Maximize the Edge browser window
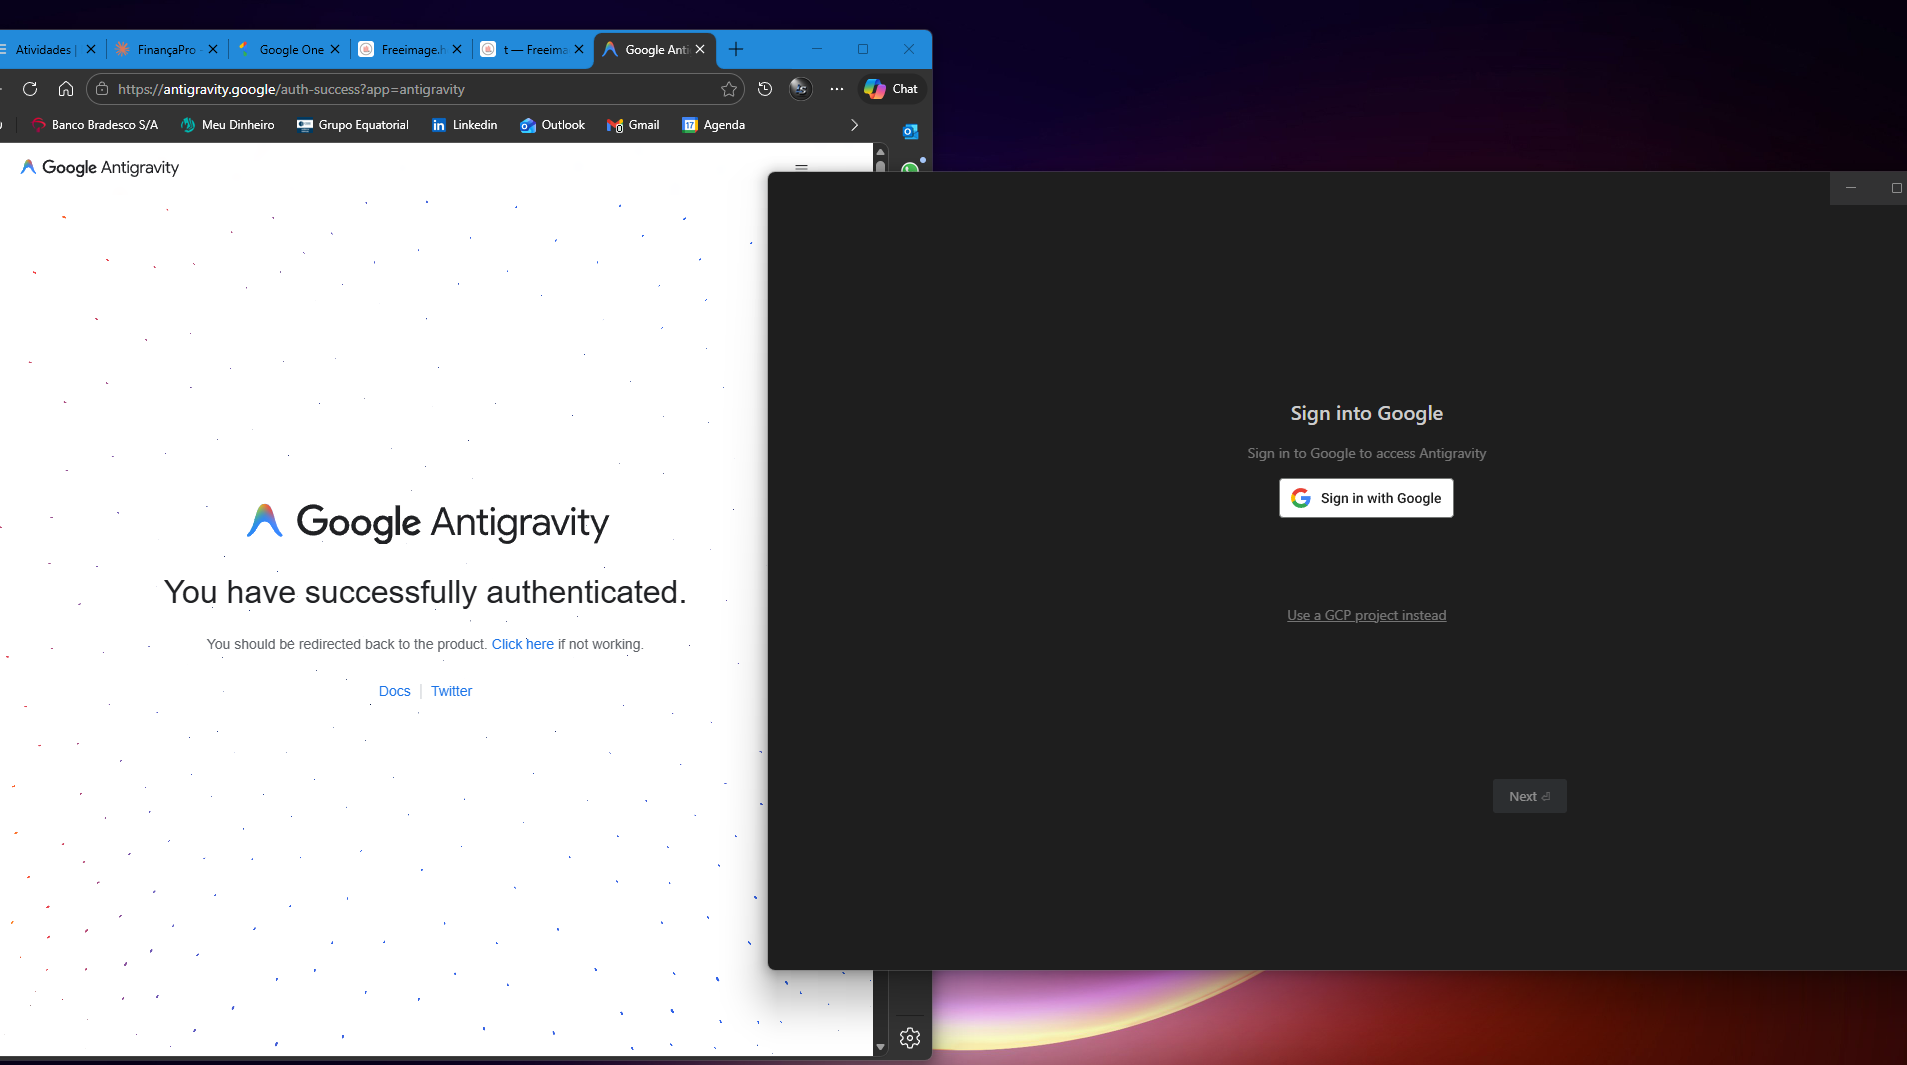The image size is (1907, 1065). (x=863, y=49)
